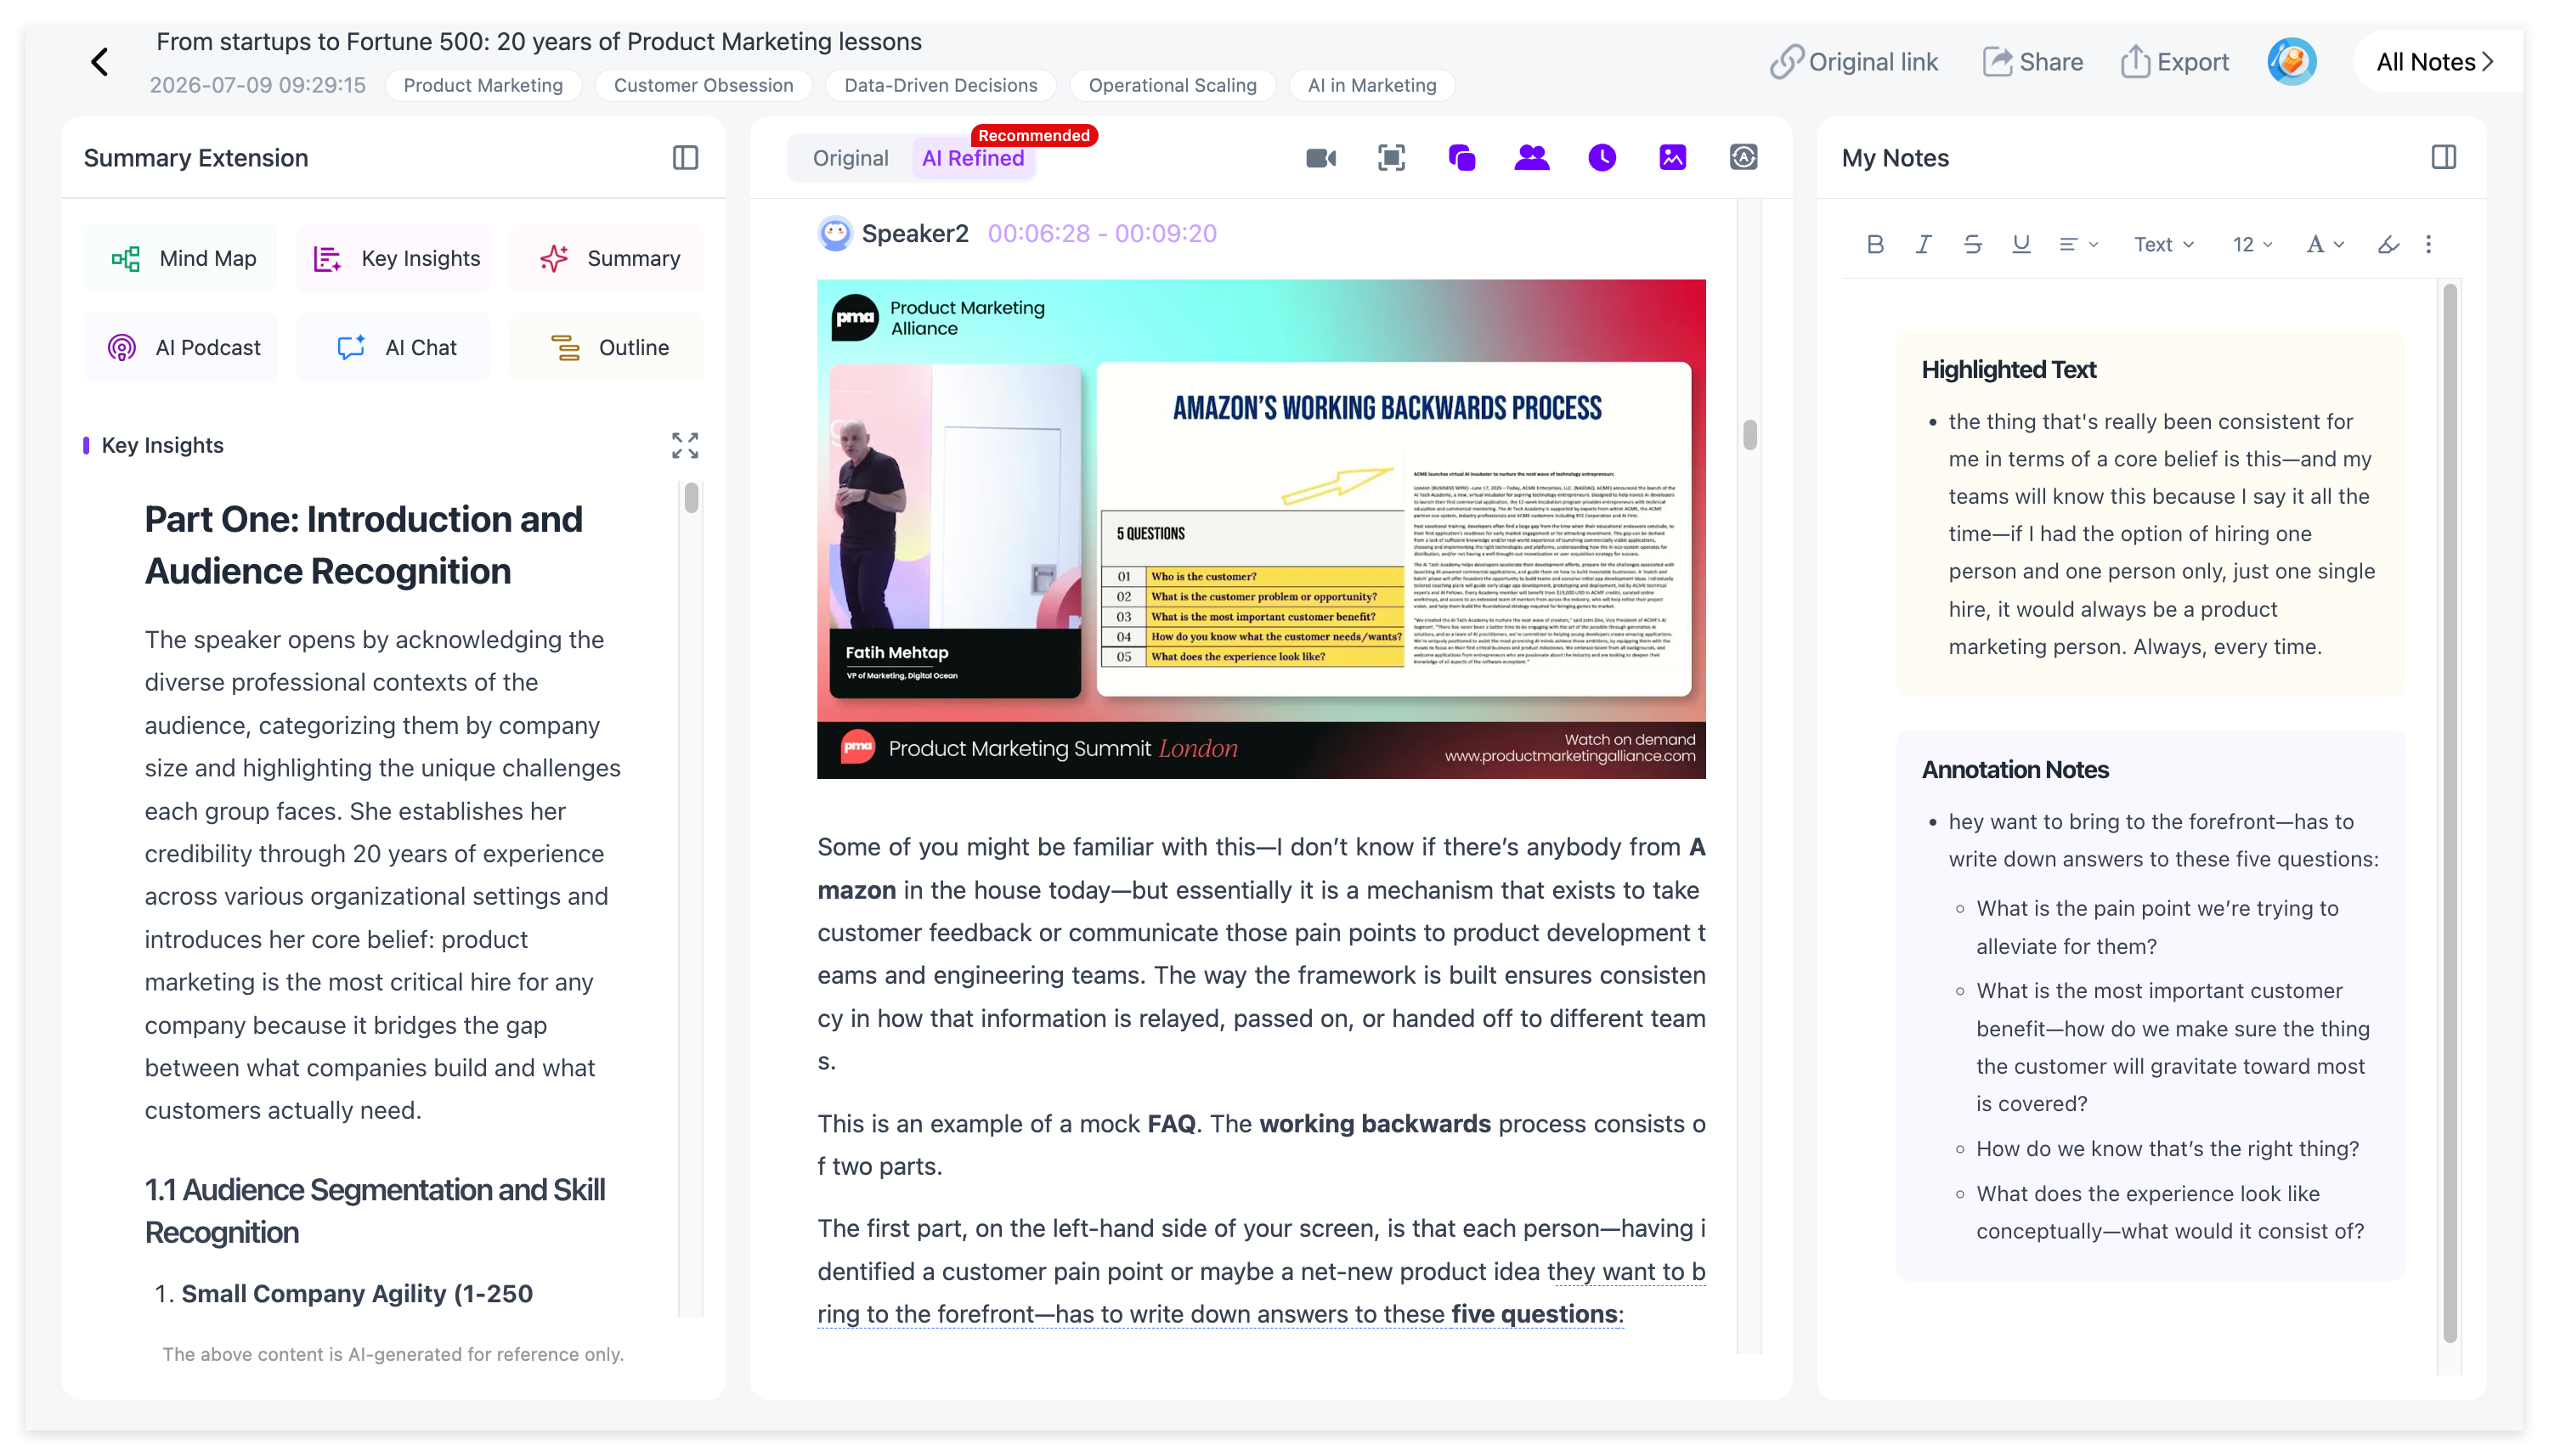Open the user profile avatar
Image resolution: width=2549 pixels, height=1456 pixels.
click(x=2291, y=62)
